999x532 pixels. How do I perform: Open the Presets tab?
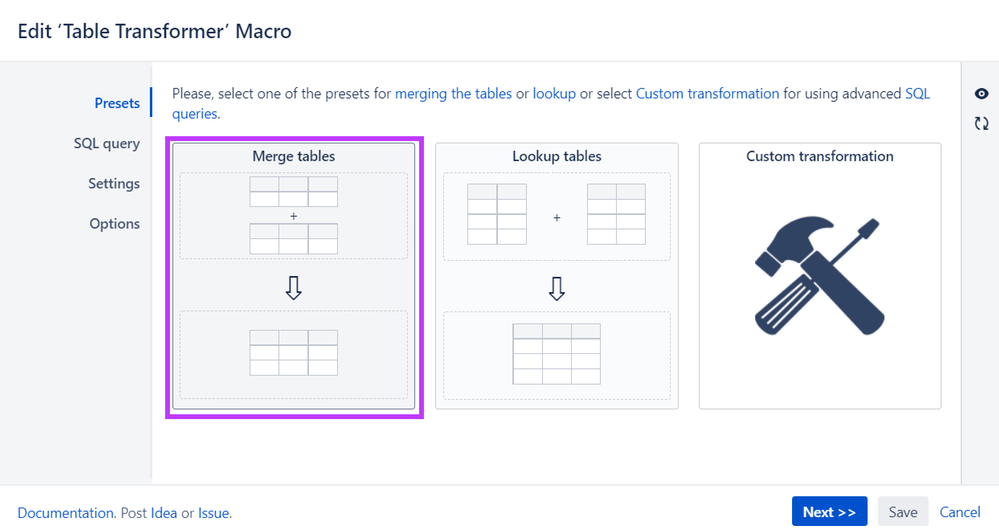[x=117, y=103]
